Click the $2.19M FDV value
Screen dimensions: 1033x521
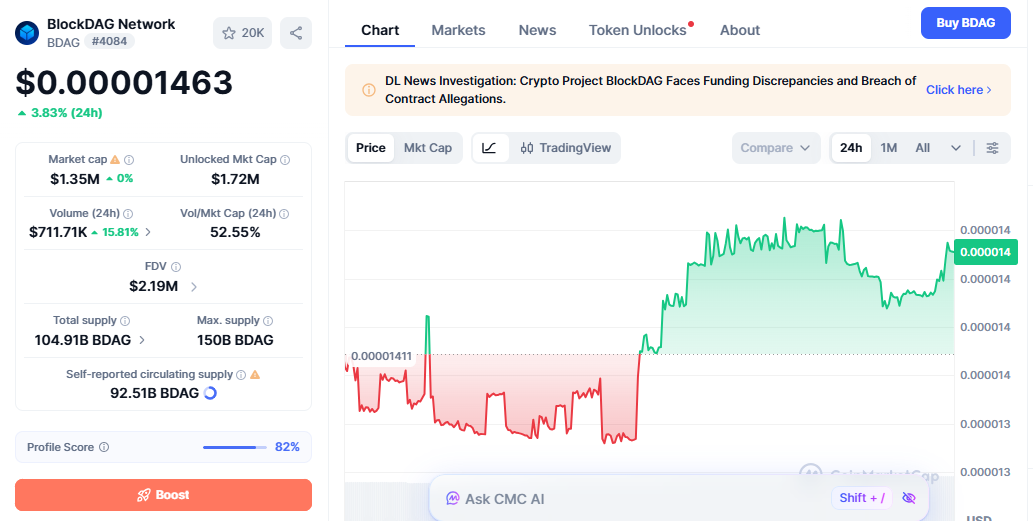pyautogui.click(x=154, y=287)
